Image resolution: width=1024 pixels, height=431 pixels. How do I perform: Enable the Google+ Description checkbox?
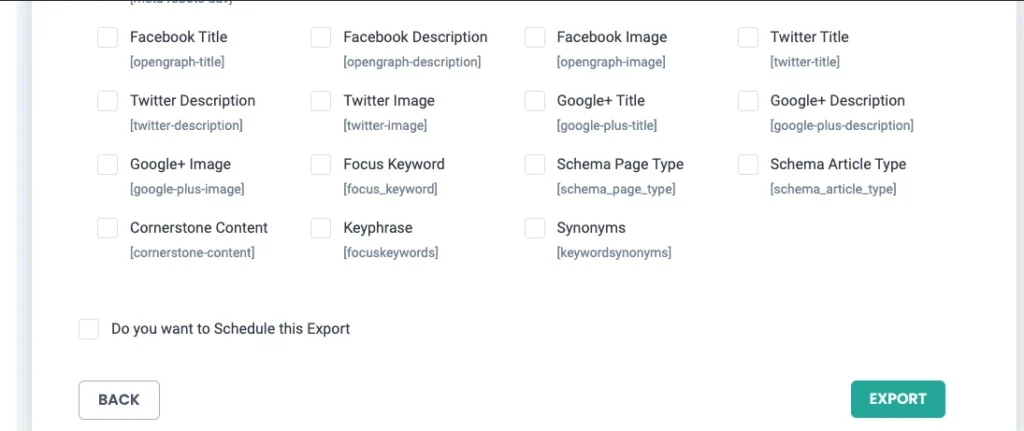coord(748,101)
